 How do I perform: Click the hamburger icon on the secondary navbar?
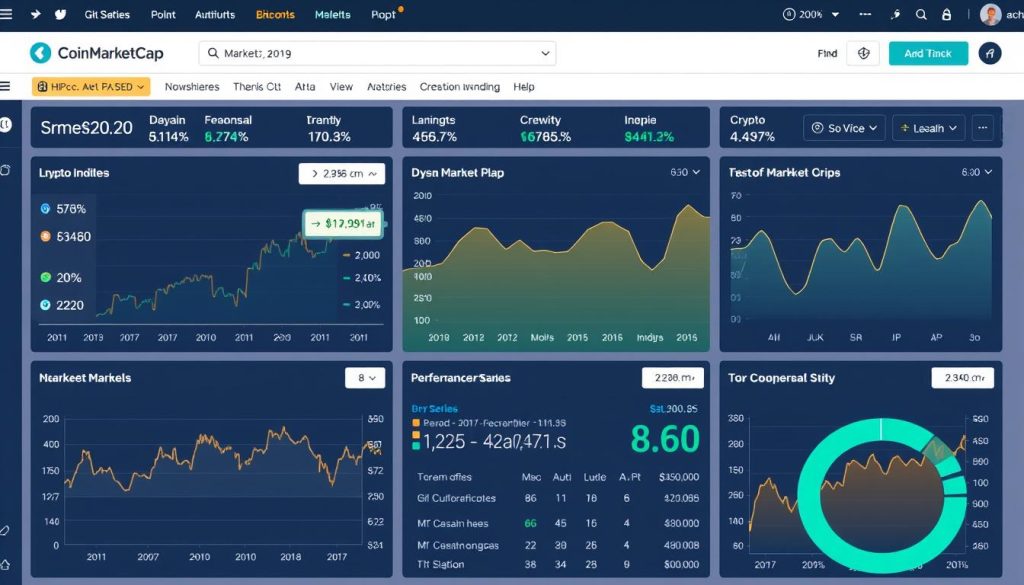point(6,87)
